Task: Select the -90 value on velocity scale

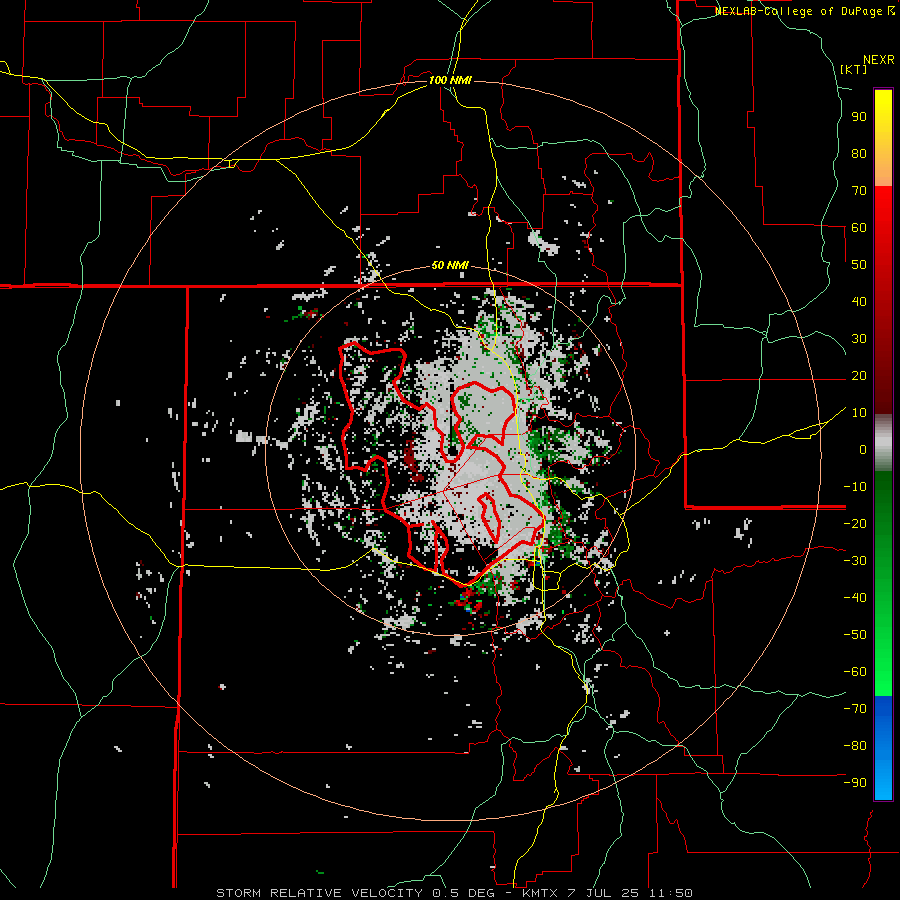Action: point(855,783)
